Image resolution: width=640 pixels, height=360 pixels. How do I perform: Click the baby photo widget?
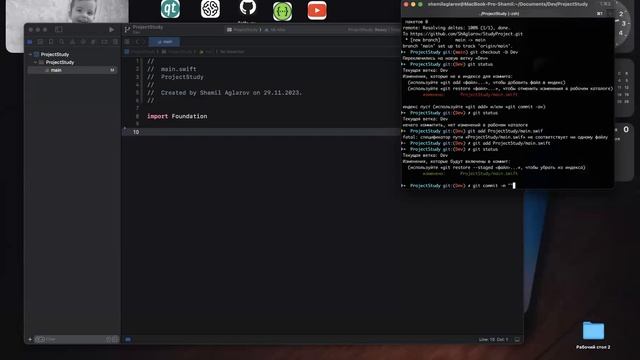67,11
